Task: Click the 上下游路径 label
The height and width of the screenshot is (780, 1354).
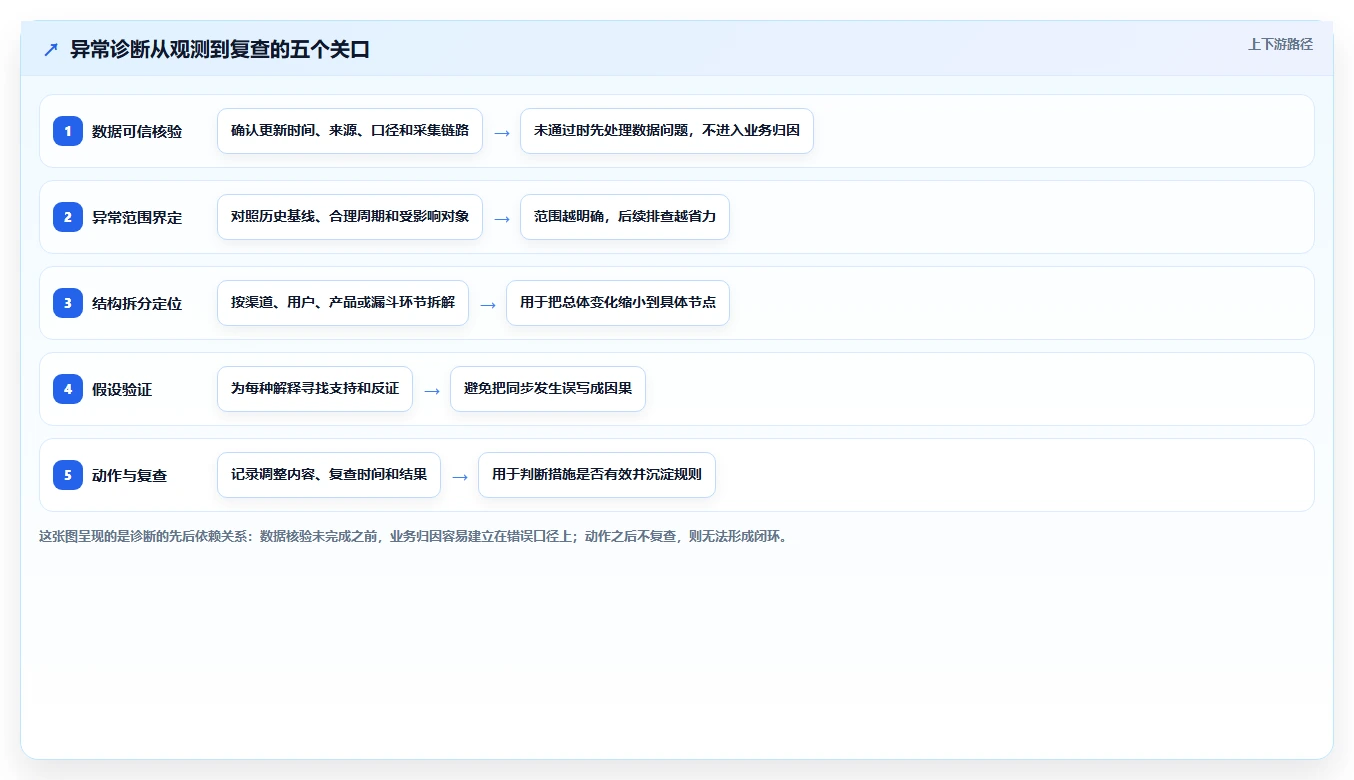Action: click(x=1280, y=44)
